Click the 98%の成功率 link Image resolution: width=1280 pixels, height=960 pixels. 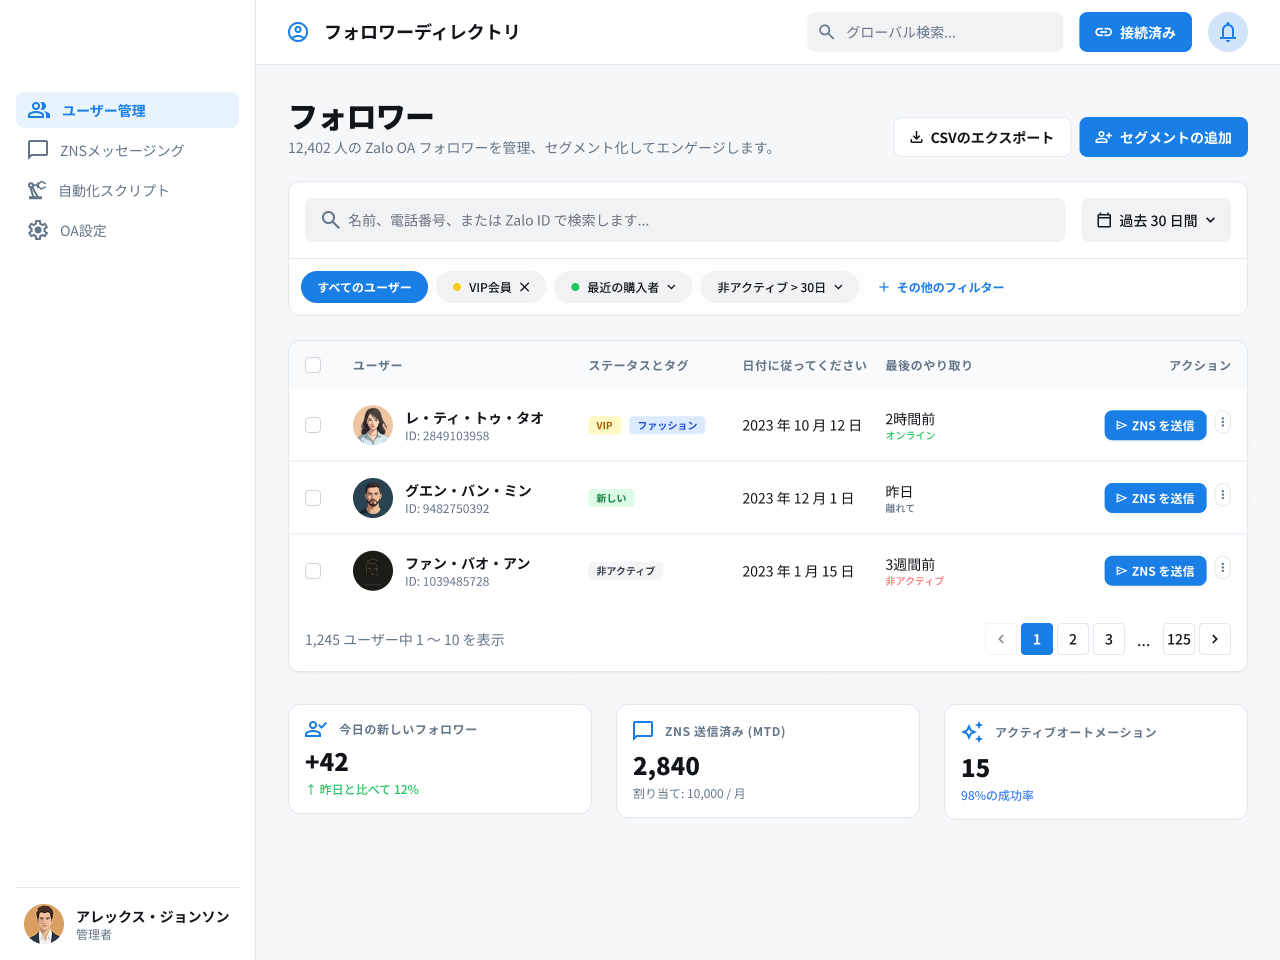[997, 796]
